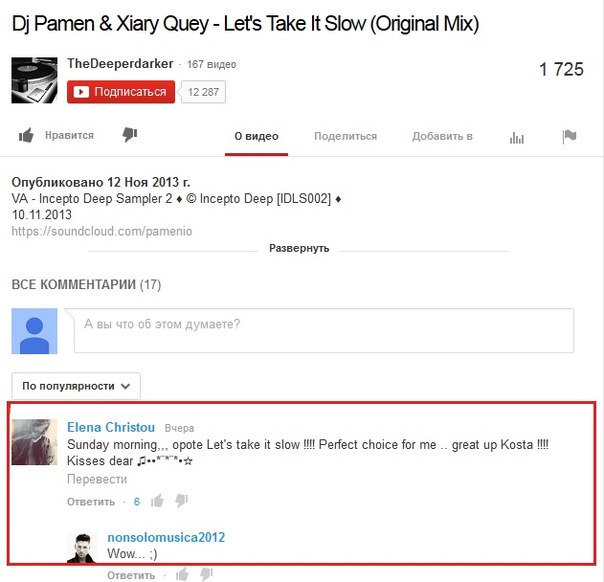Dislike the nonsolomusica2012 reply with thumbs-down
Viewport: 604px width, 582px height.
(x=206, y=574)
